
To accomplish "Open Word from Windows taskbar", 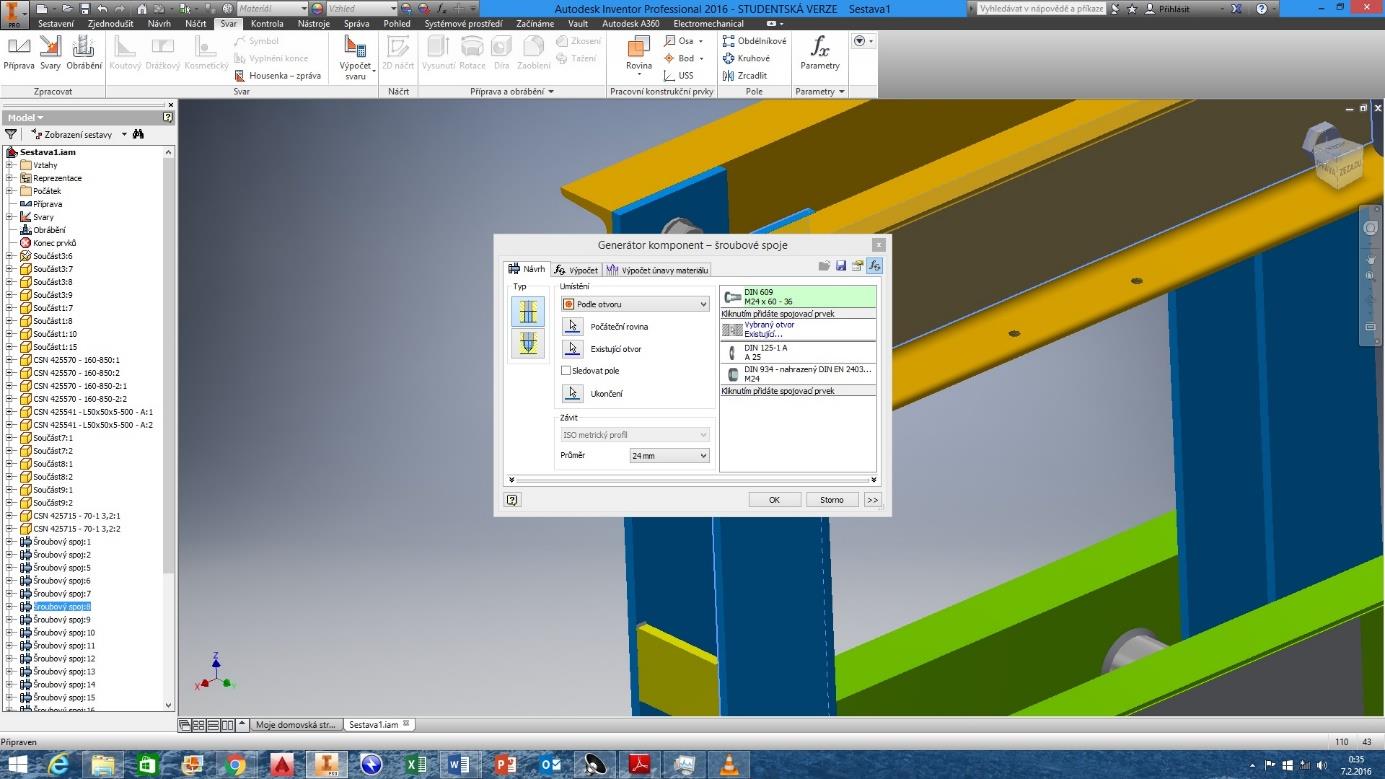I will [x=459, y=764].
